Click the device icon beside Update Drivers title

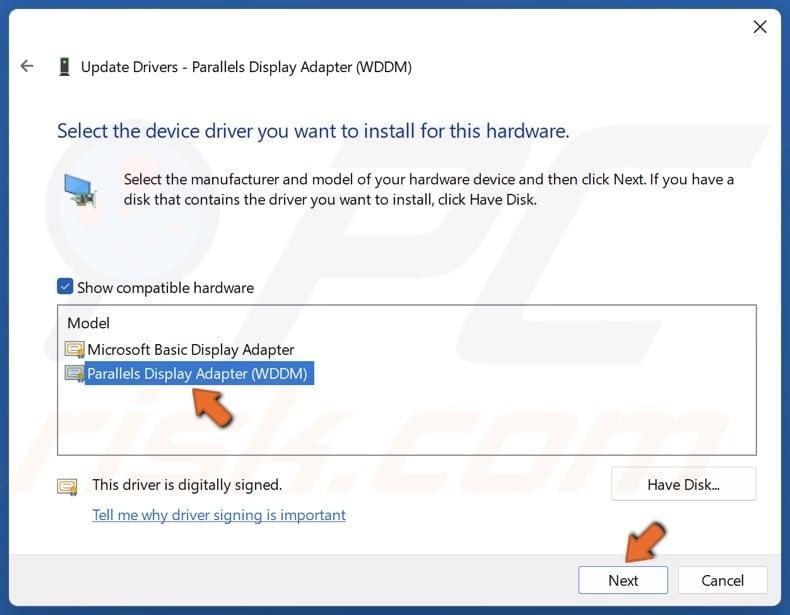64,66
